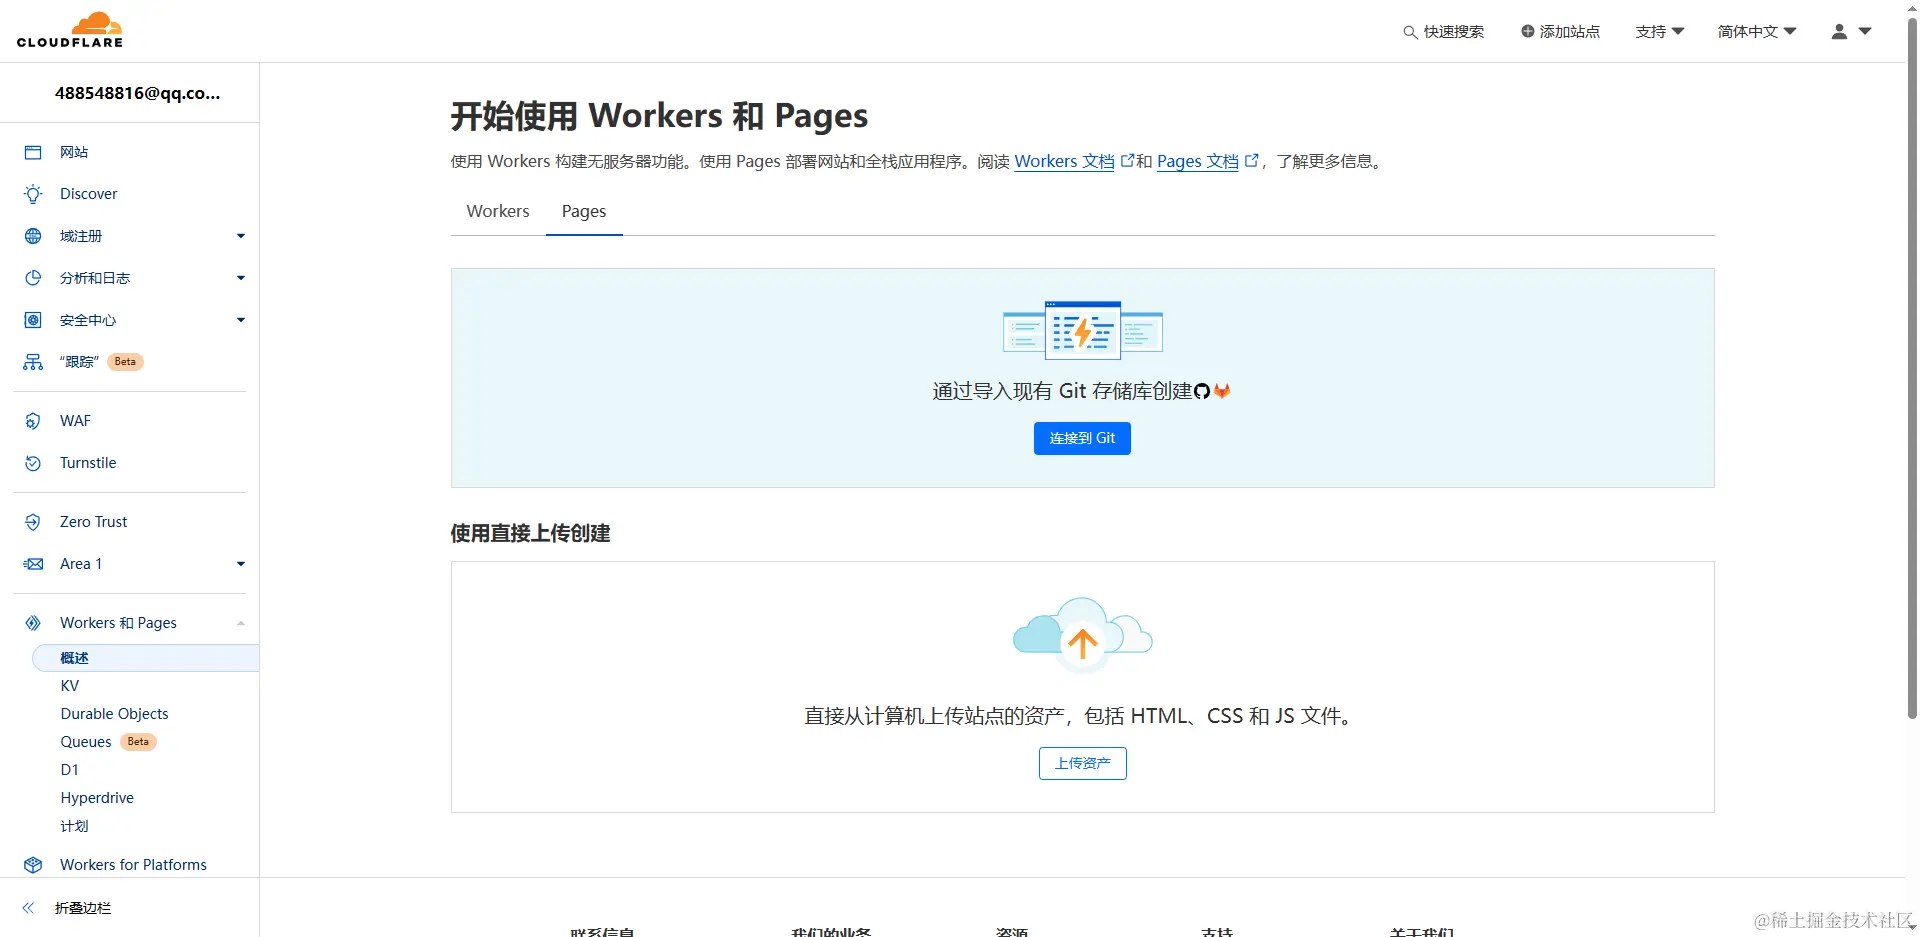Click the cloud upload arrow illustration
This screenshot has width=1920, height=937.
(x=1083, y=635)
